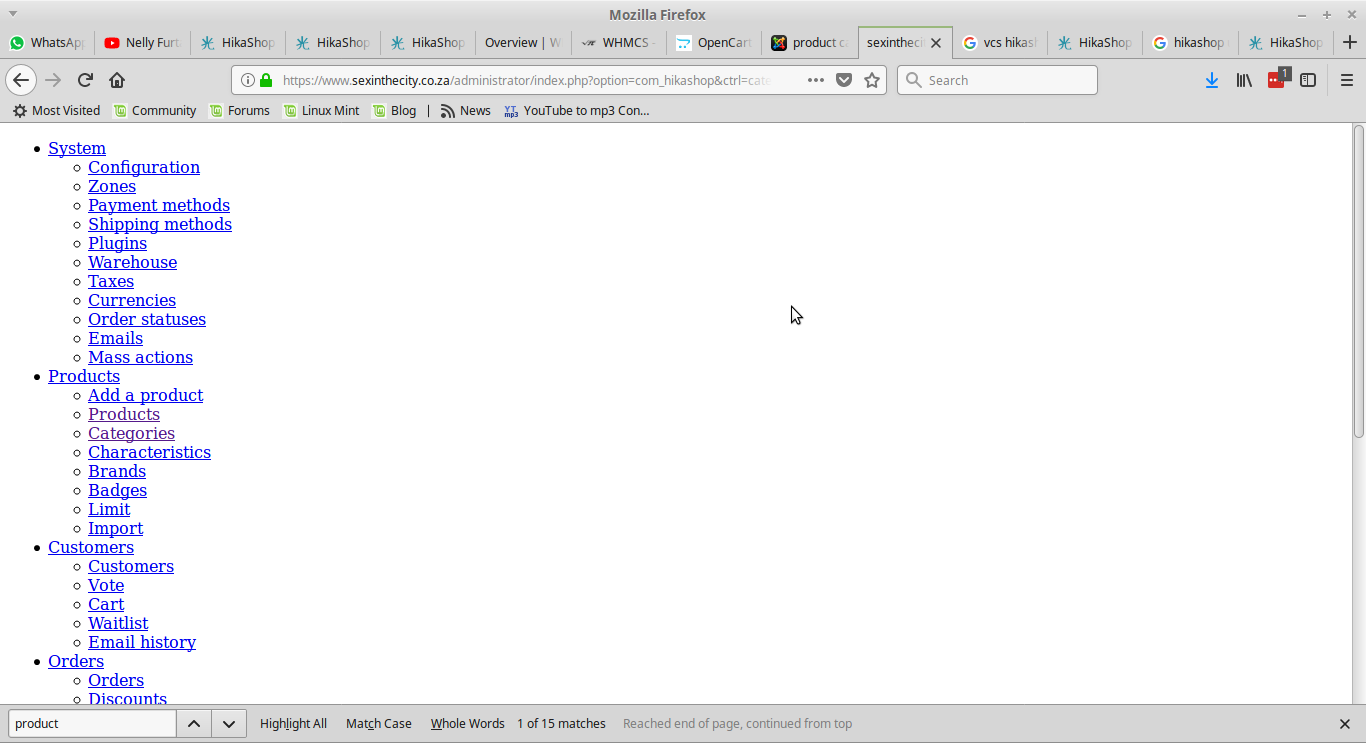Switch to the Nelly Furt YouTube tab
The width and height of the screenshot is (1366, 743).
click(142, 42)
